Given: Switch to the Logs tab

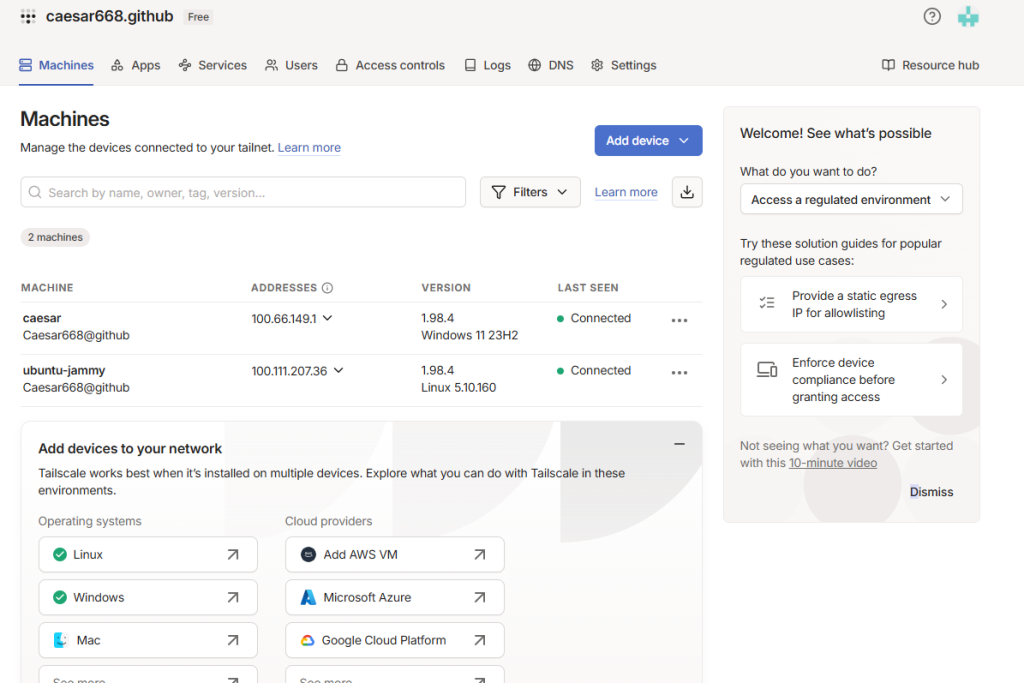Looking at the screenshot, I should (487, 65).
